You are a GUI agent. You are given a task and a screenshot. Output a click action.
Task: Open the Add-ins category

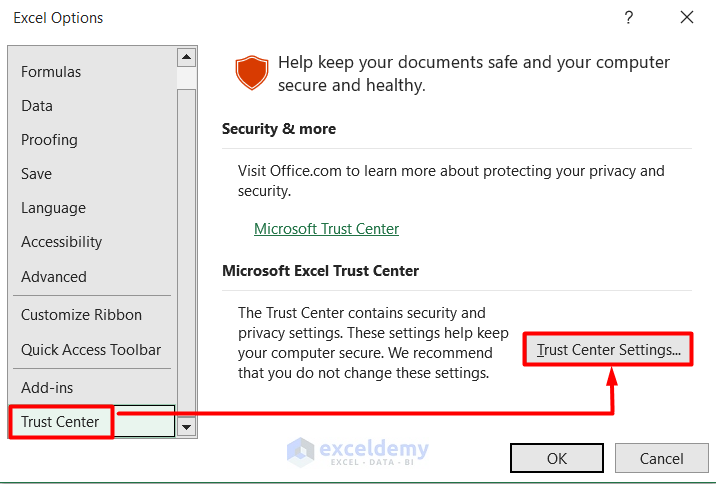click(x=47, y=388)
